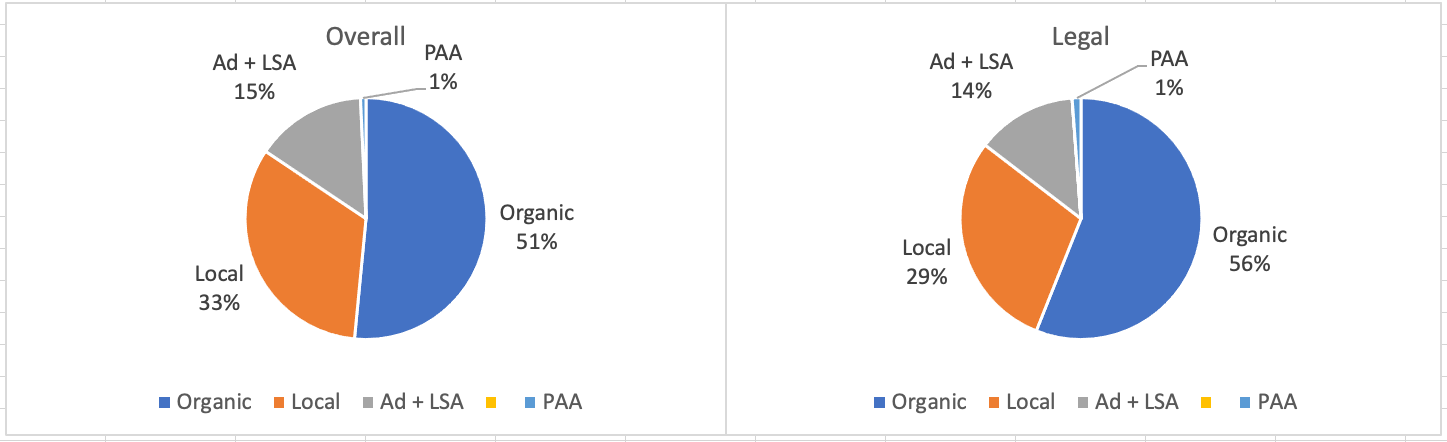1447x442 pixels.
Task: Click the orange Local slice in Overall chart
Action: click(300, 250)
